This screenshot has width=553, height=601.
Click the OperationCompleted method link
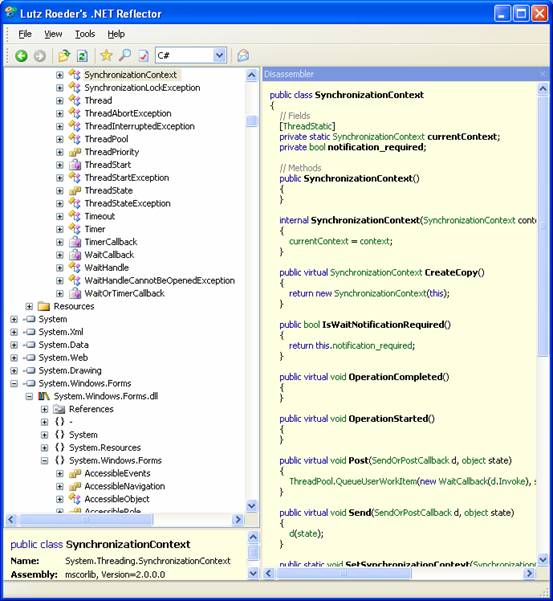tap(395, 377)
